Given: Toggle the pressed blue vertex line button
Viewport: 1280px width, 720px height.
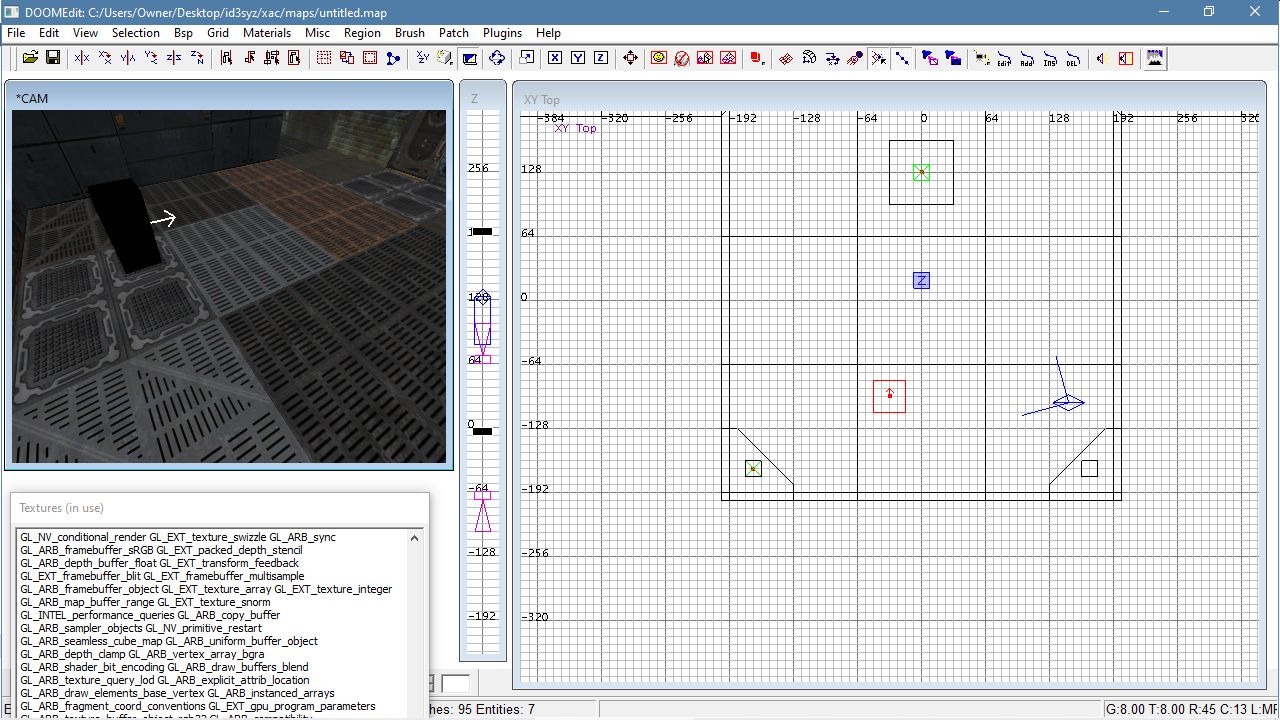Looking at the screenshot, I should point(902,58).
